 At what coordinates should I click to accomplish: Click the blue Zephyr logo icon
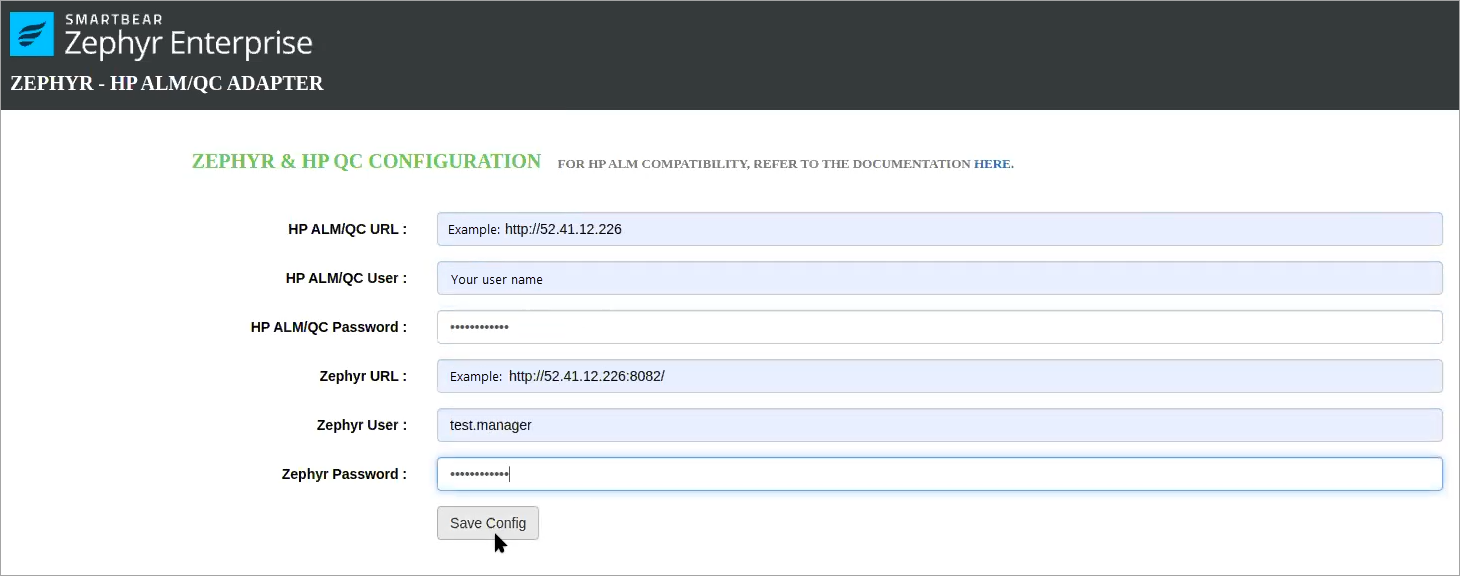pos(31,34)
